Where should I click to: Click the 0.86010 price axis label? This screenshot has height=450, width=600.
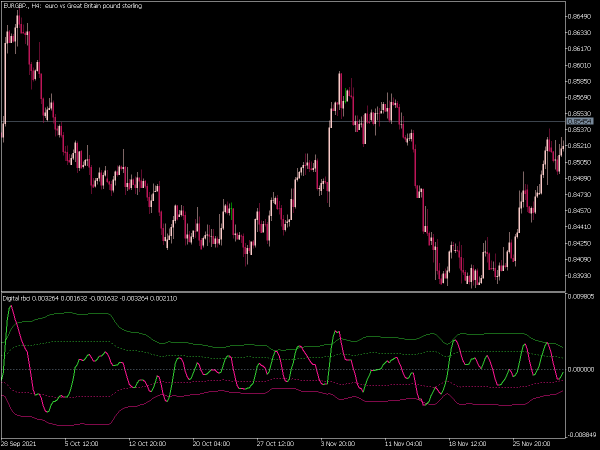coord(580,65)
